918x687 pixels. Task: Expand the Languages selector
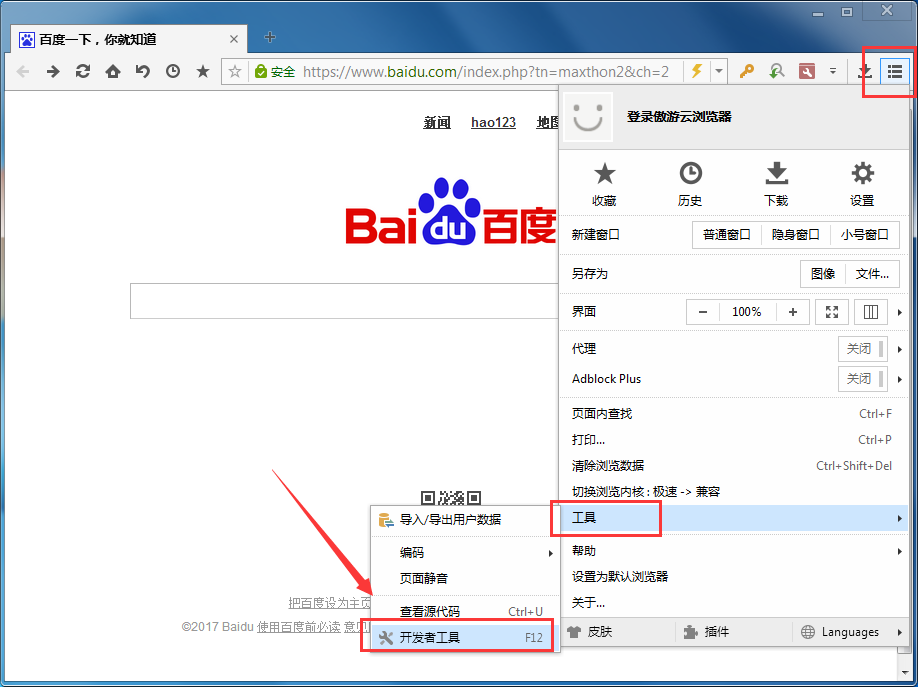click(x=851, y=632)
